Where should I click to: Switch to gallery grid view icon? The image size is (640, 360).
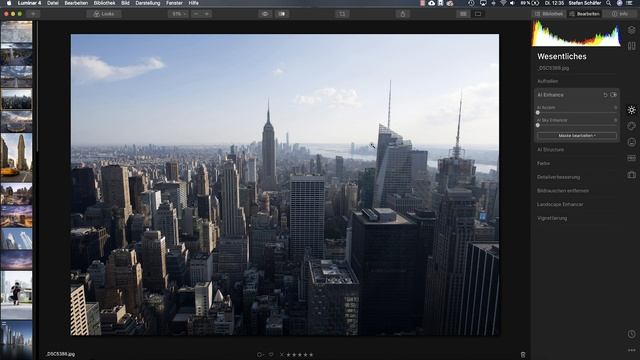click(x=463, y=14)
